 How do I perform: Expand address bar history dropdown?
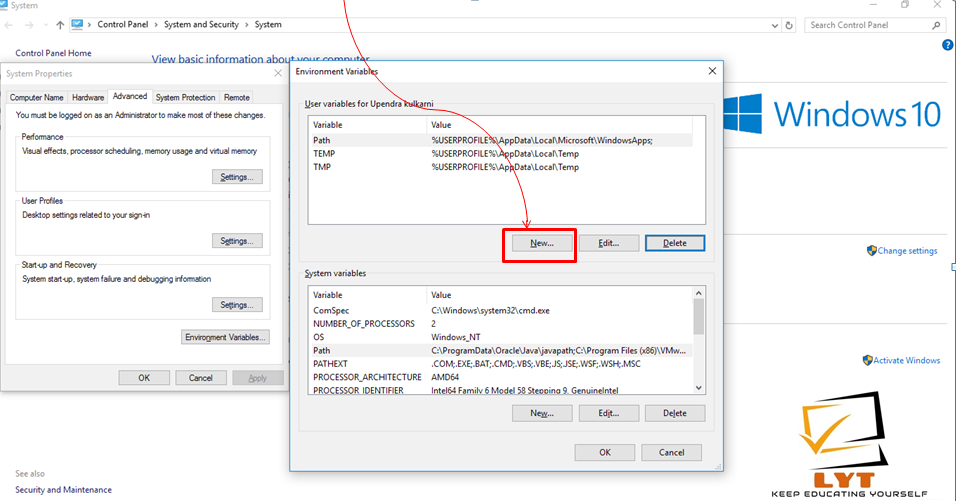(774, 26)
